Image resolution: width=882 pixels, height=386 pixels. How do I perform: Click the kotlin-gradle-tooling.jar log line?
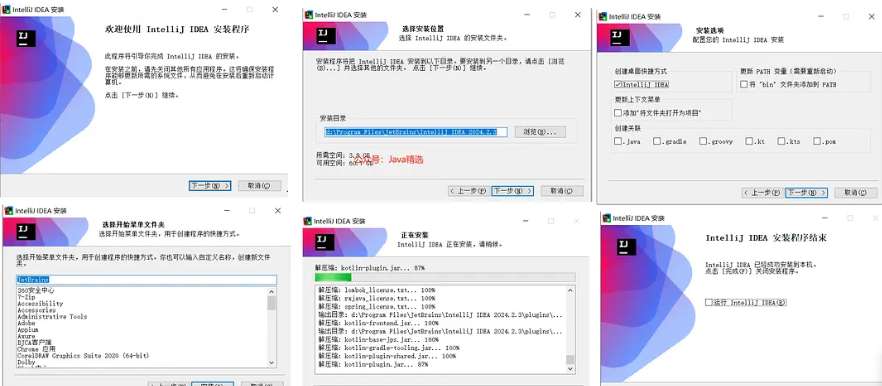389,348
